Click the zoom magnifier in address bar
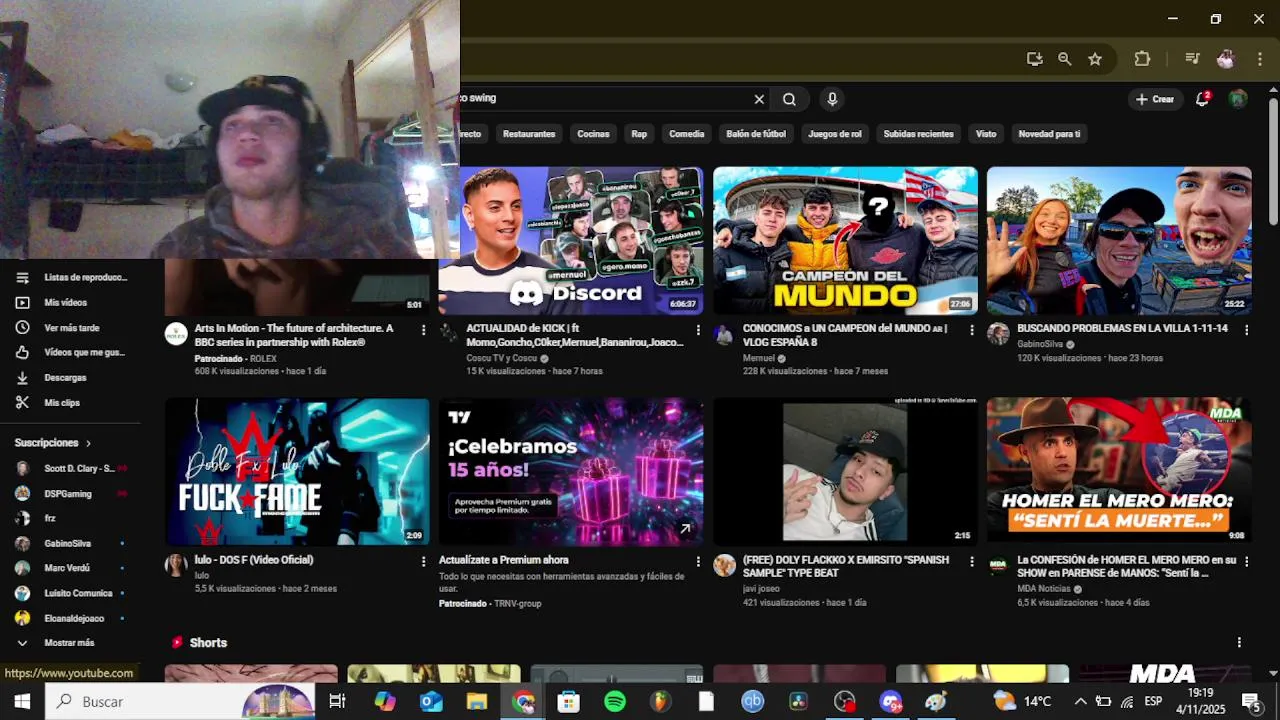The image size is (1280, 720). click(1065, 59)
